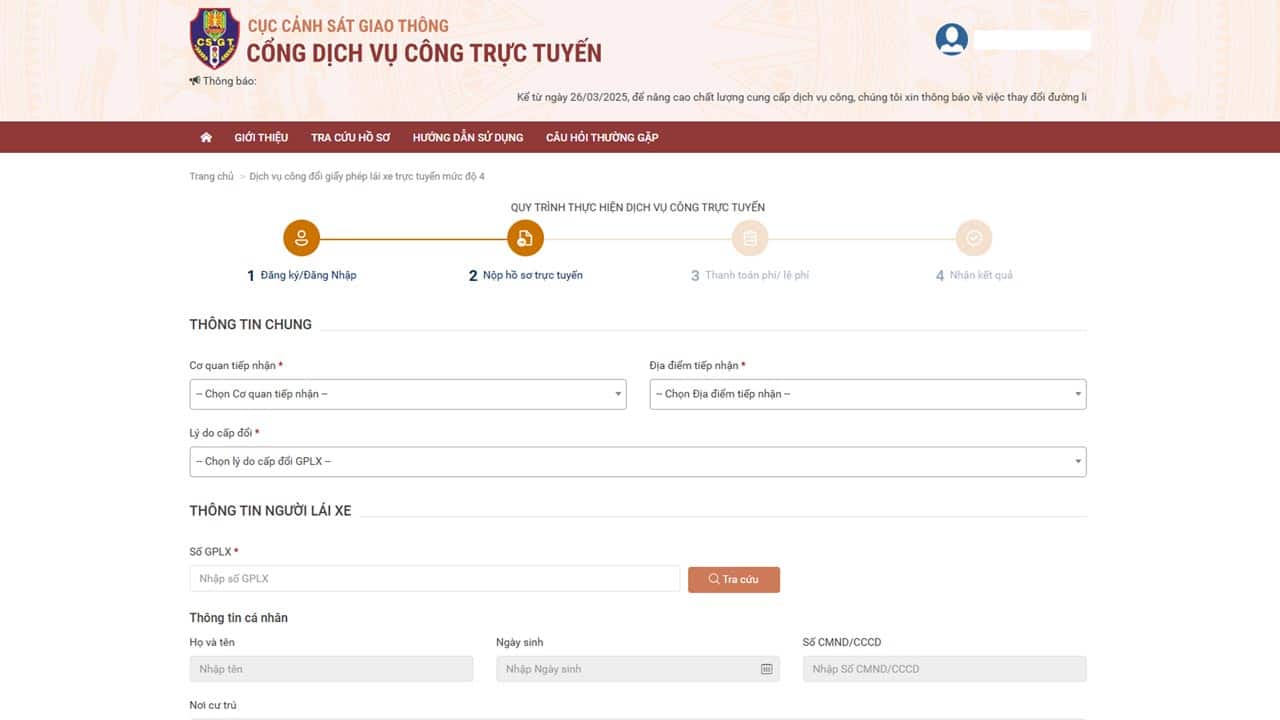The height and width of the screenshot is (720, 1280).
Task: Click the Nhập Số CMND/CCCD field
Action: click(945, 669)
